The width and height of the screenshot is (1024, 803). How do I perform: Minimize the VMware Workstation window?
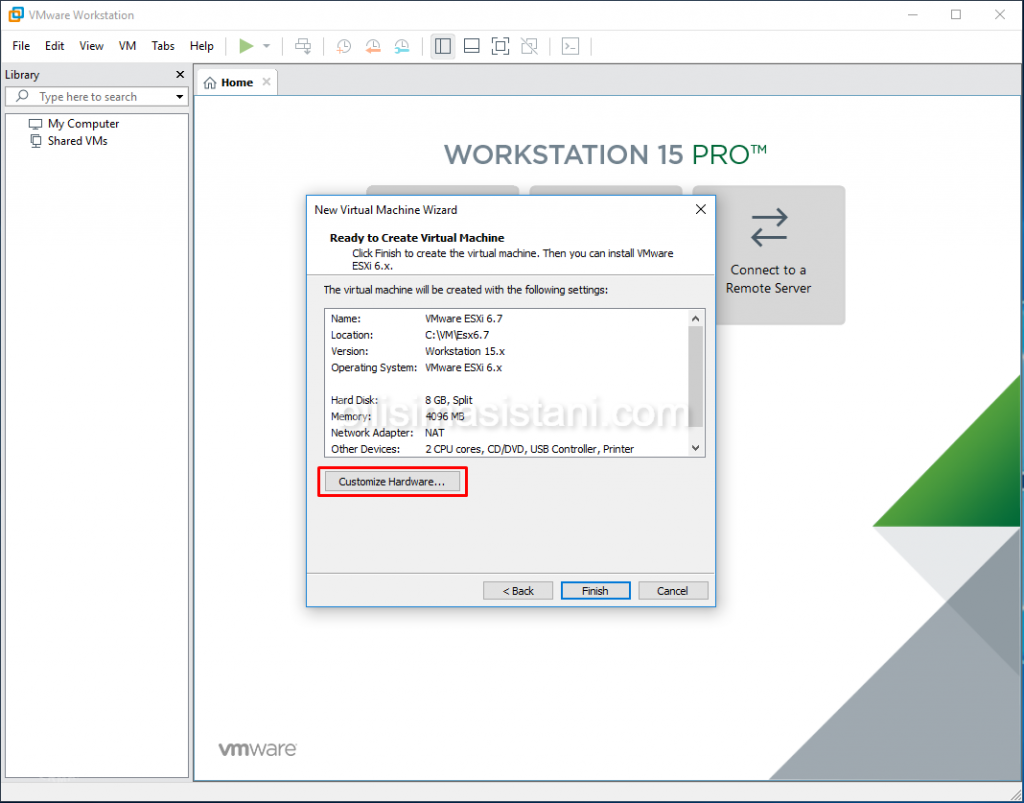click(x=913, y=14)
